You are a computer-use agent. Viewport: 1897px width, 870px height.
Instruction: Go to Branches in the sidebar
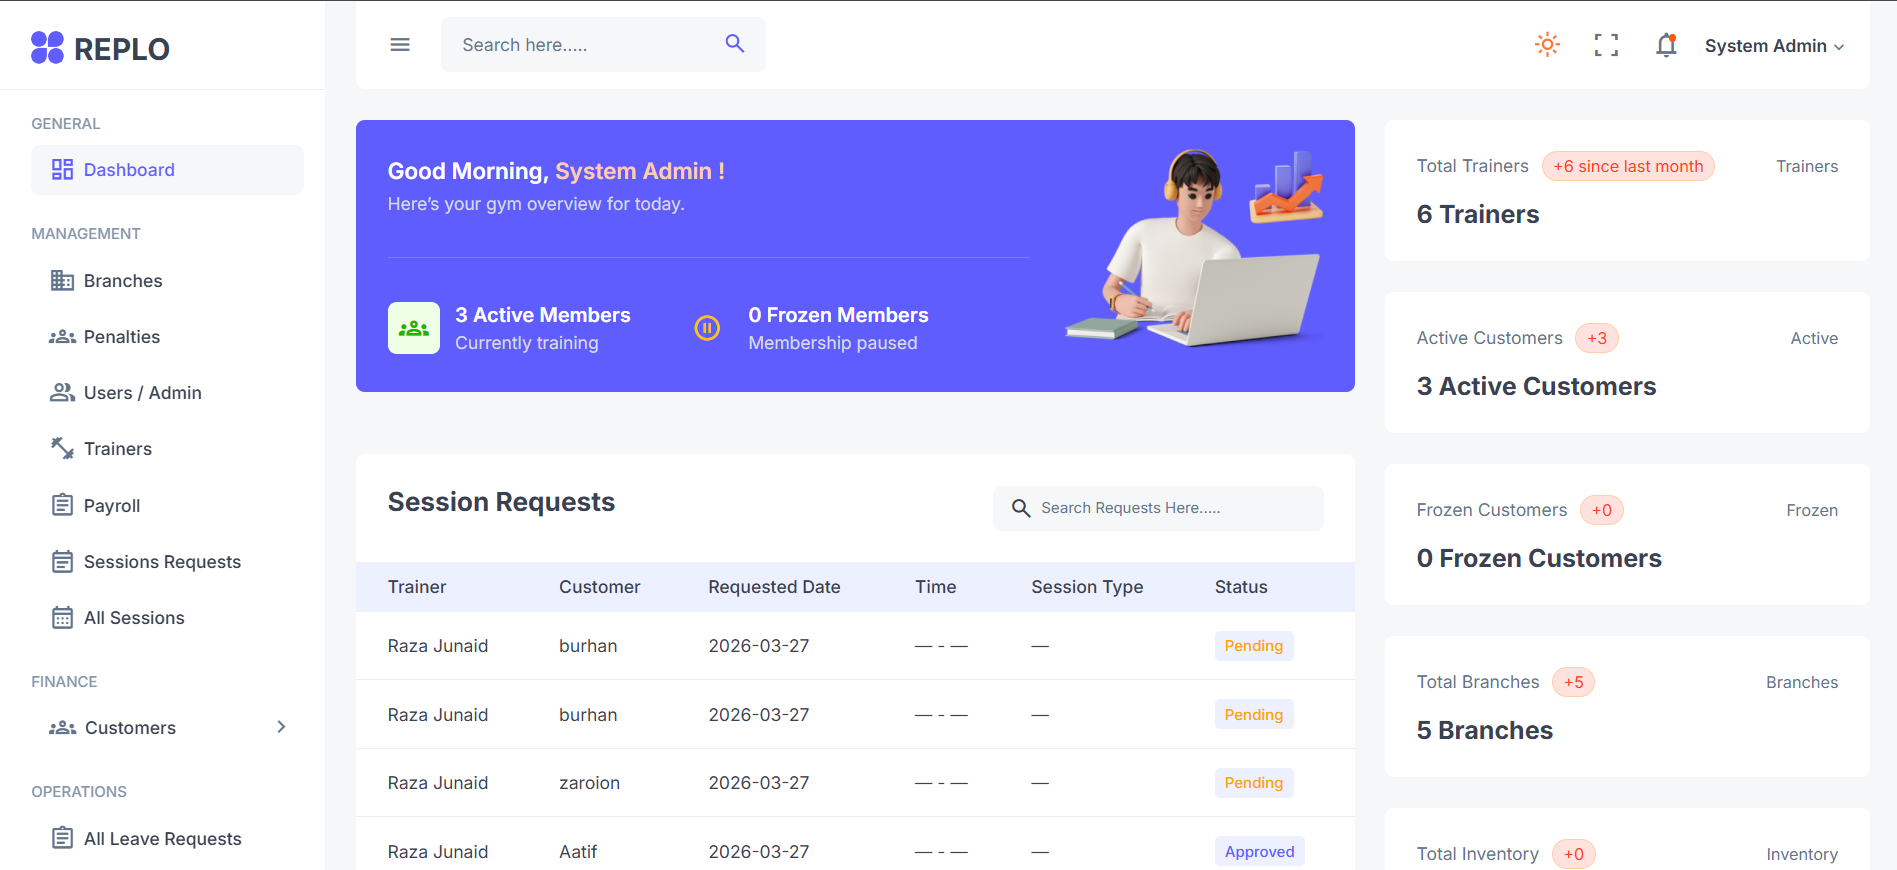tap(122, 281)
